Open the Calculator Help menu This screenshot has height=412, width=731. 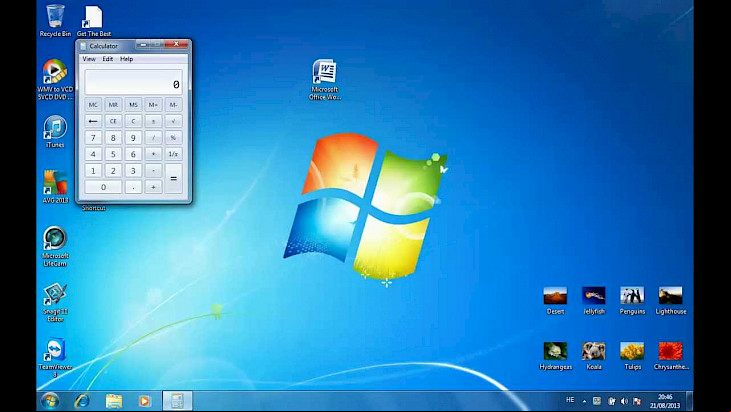[126, 59]
